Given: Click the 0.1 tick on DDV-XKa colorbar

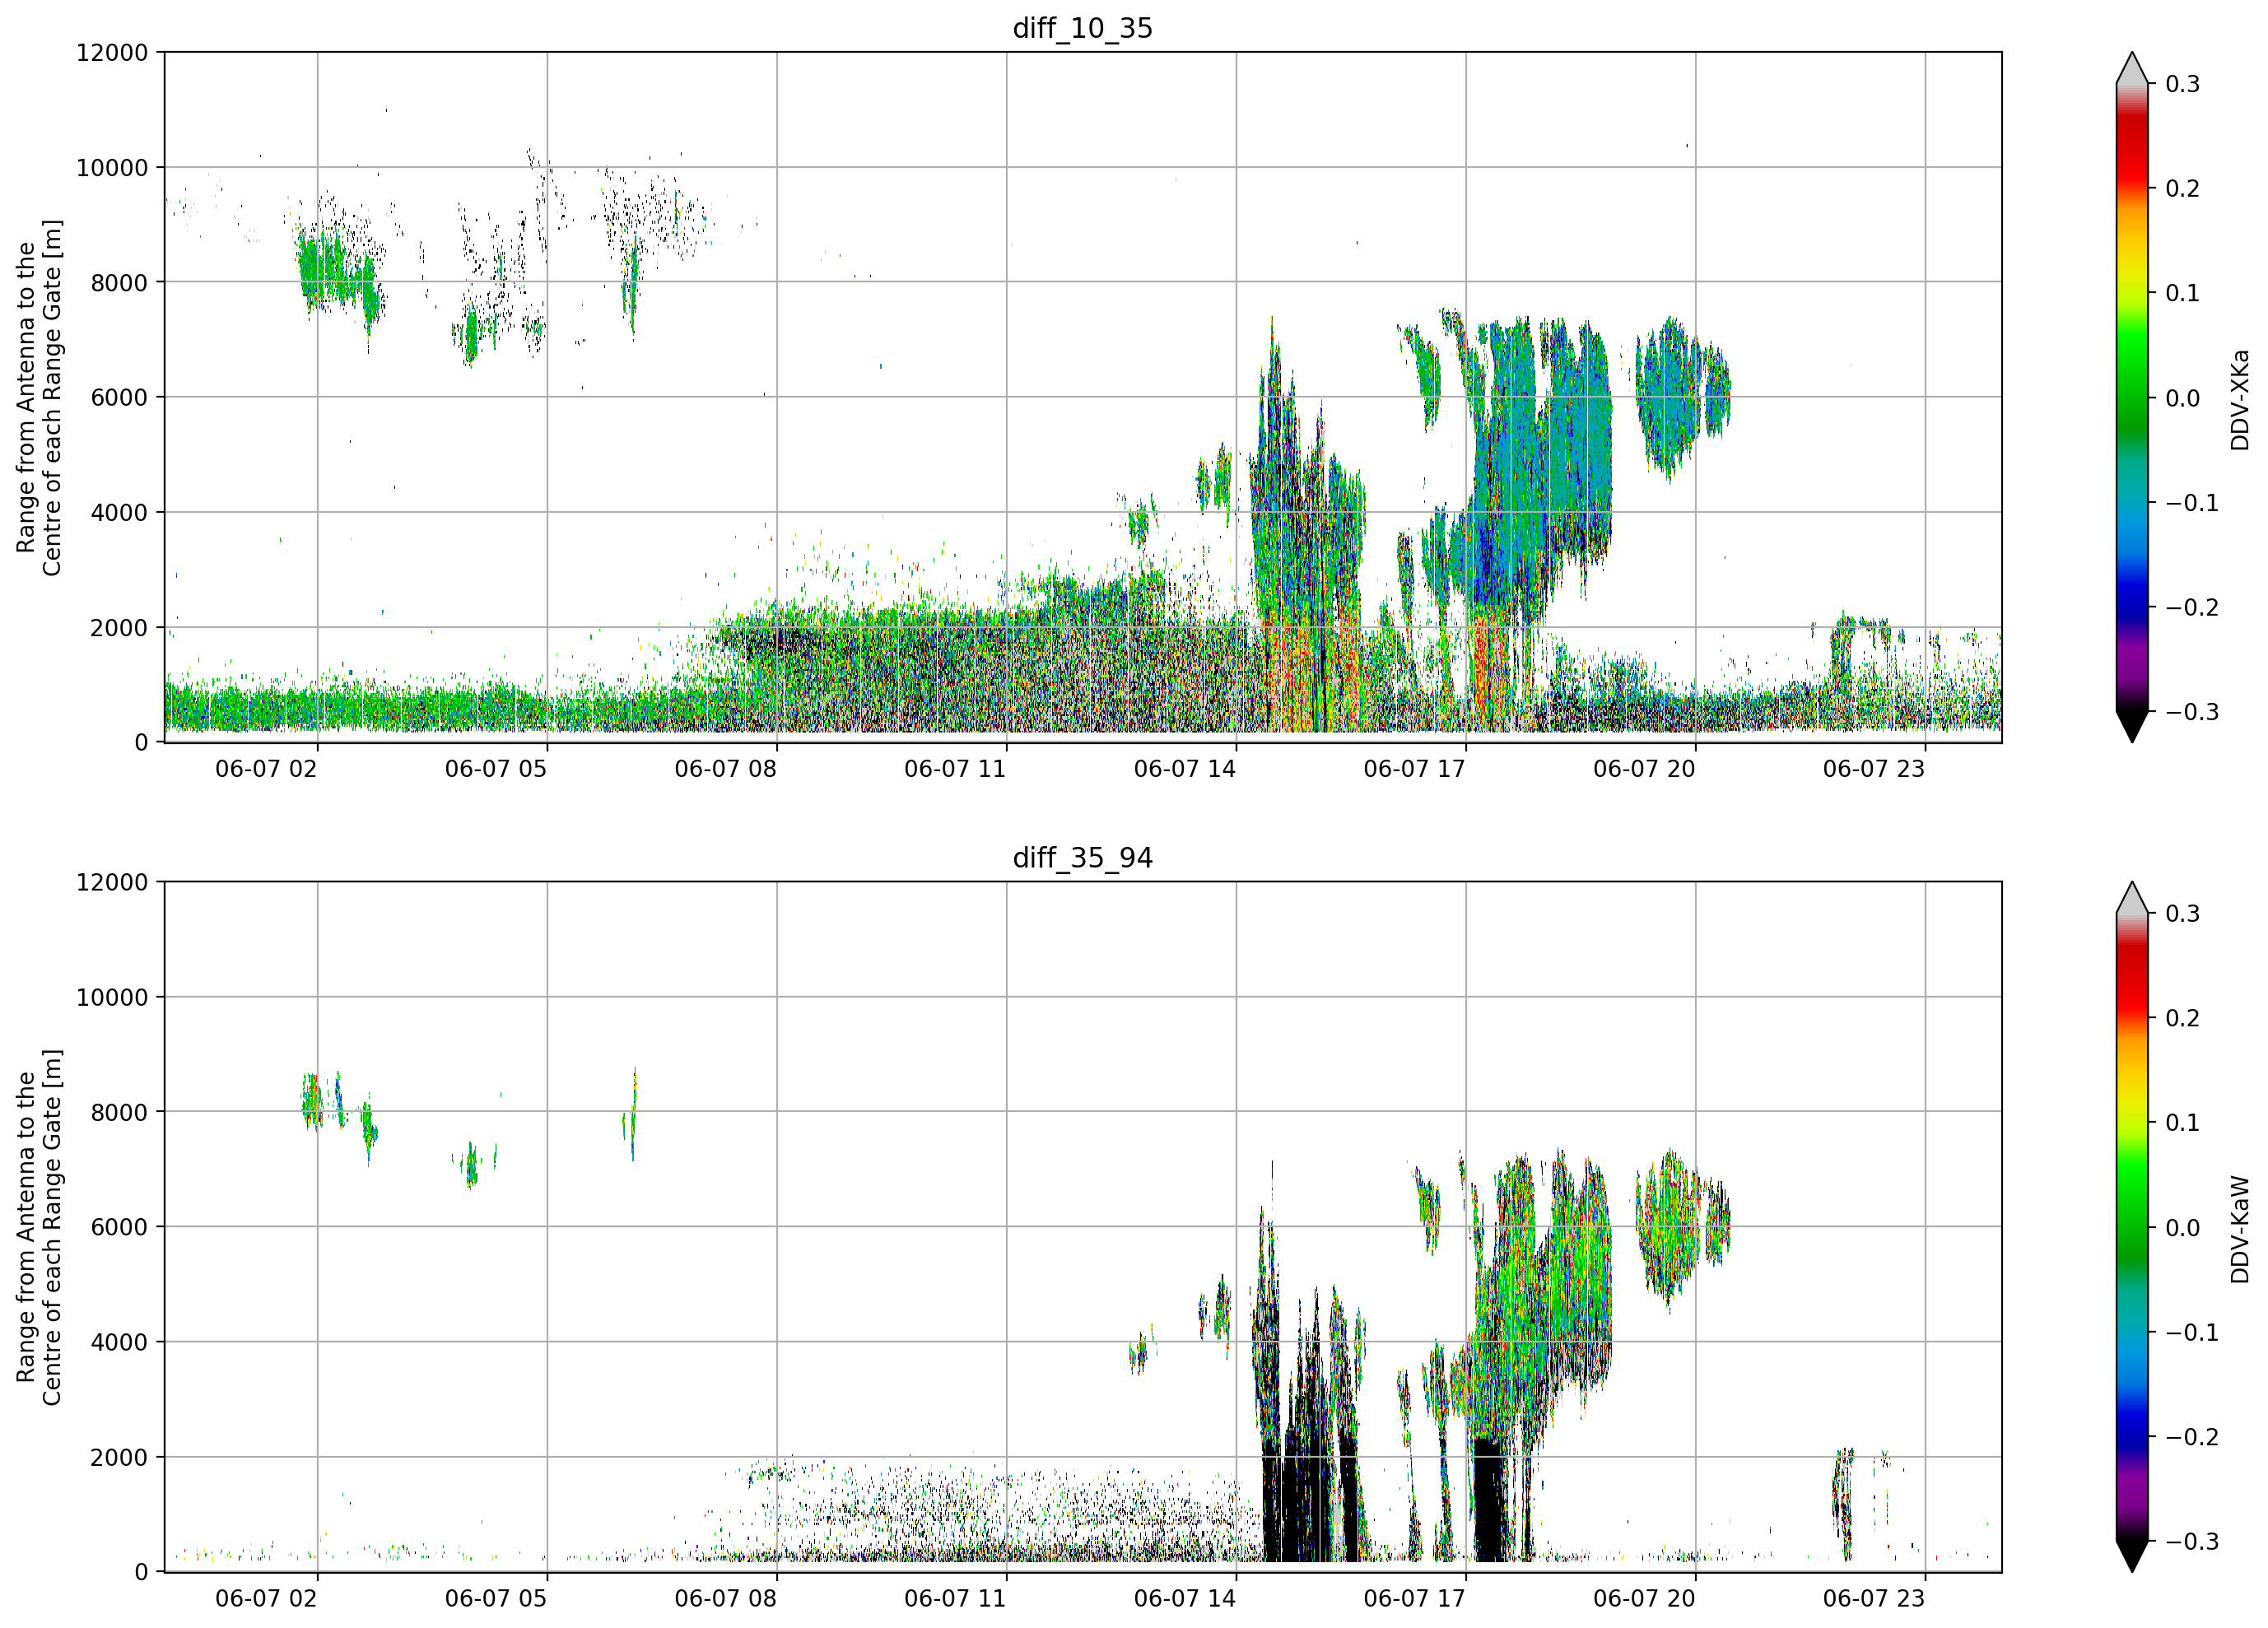Looking at the screenshot, I should 2182,293.
